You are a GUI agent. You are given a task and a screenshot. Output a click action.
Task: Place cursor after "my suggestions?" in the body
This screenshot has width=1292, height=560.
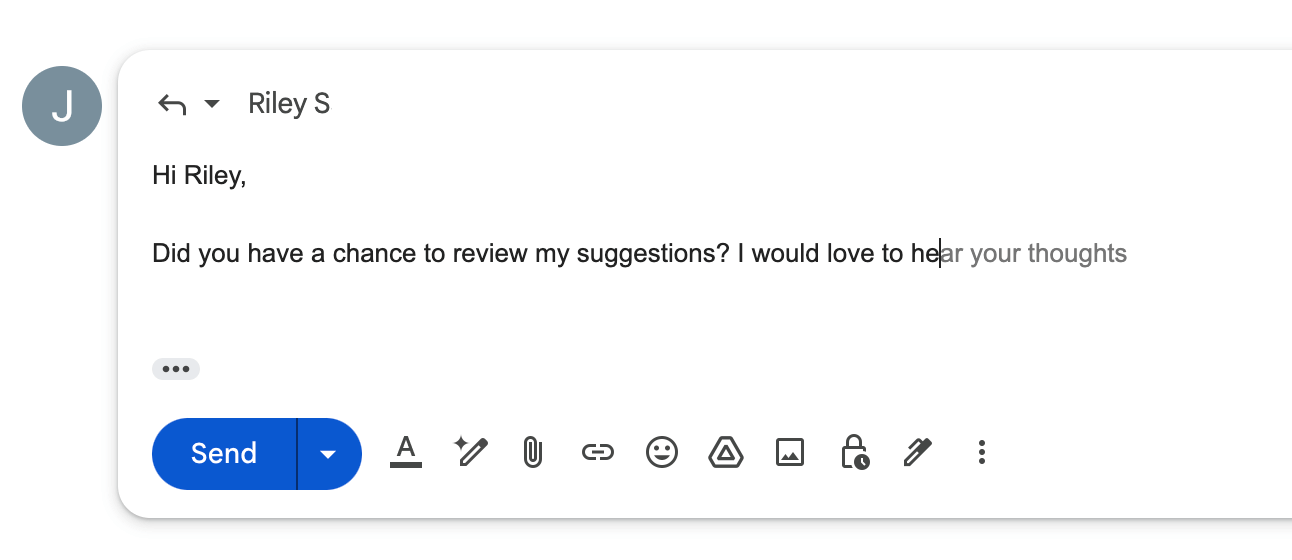[731, 254]
